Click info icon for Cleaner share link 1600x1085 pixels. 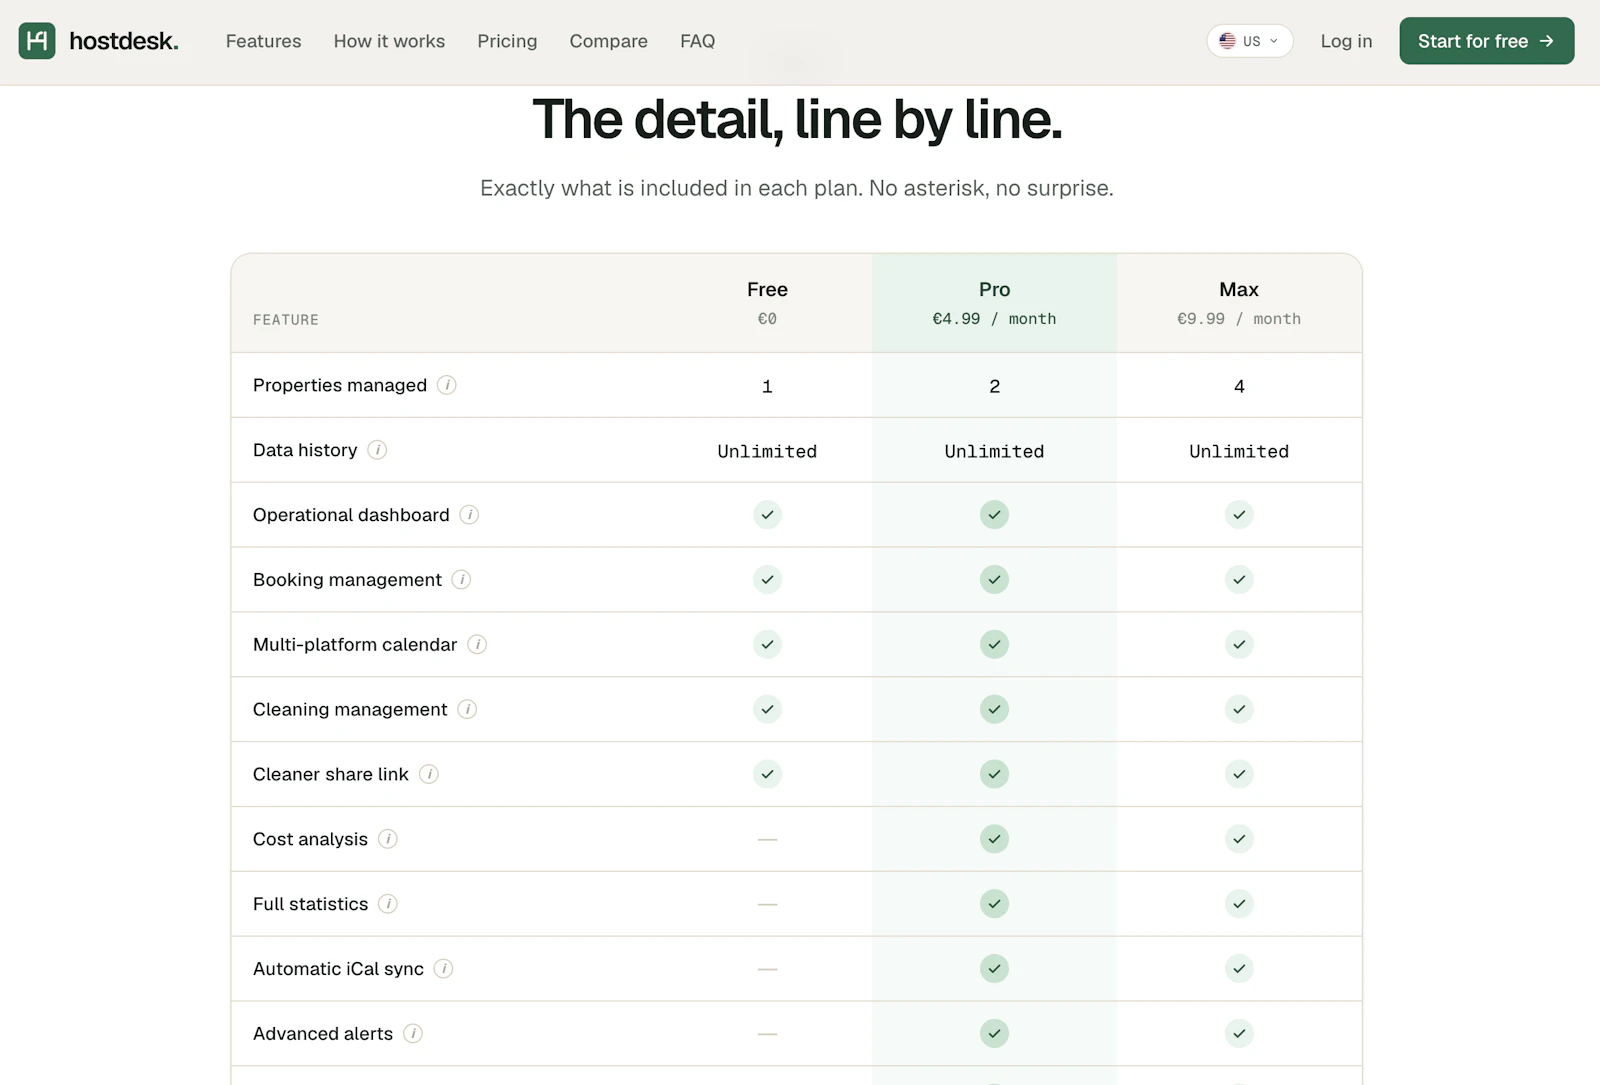tap(429, 774)
